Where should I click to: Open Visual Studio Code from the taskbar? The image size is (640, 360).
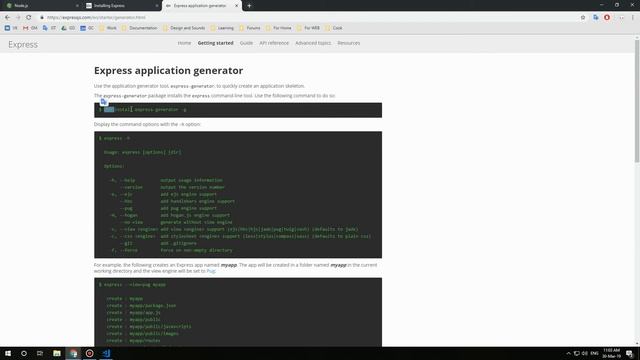pos(106,353)
